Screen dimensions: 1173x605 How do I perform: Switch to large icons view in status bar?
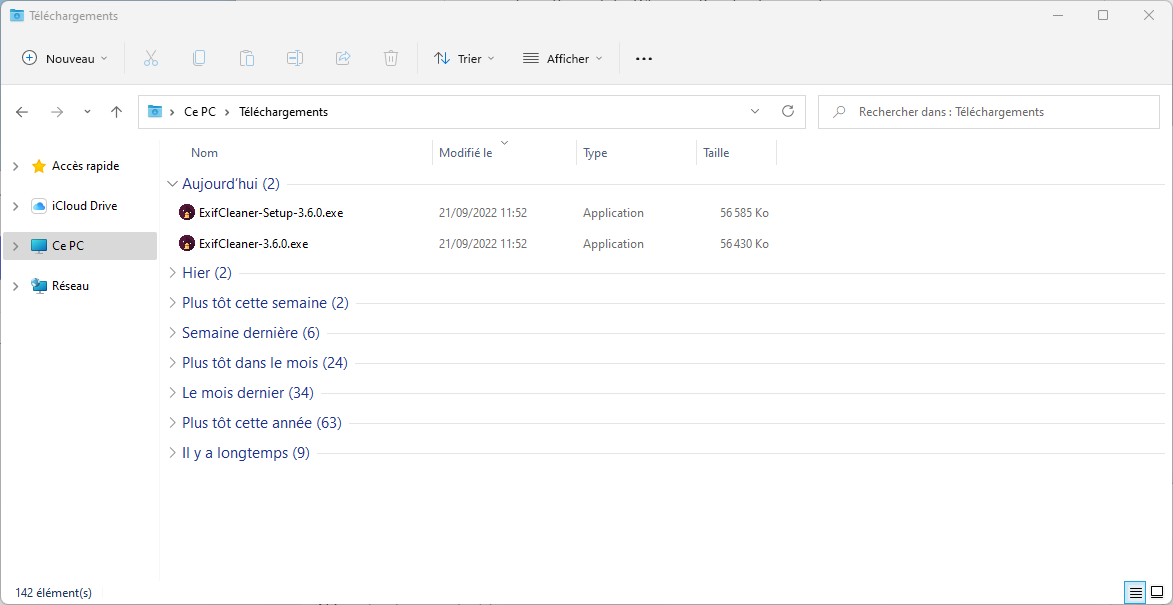[x=1157, y=593]
